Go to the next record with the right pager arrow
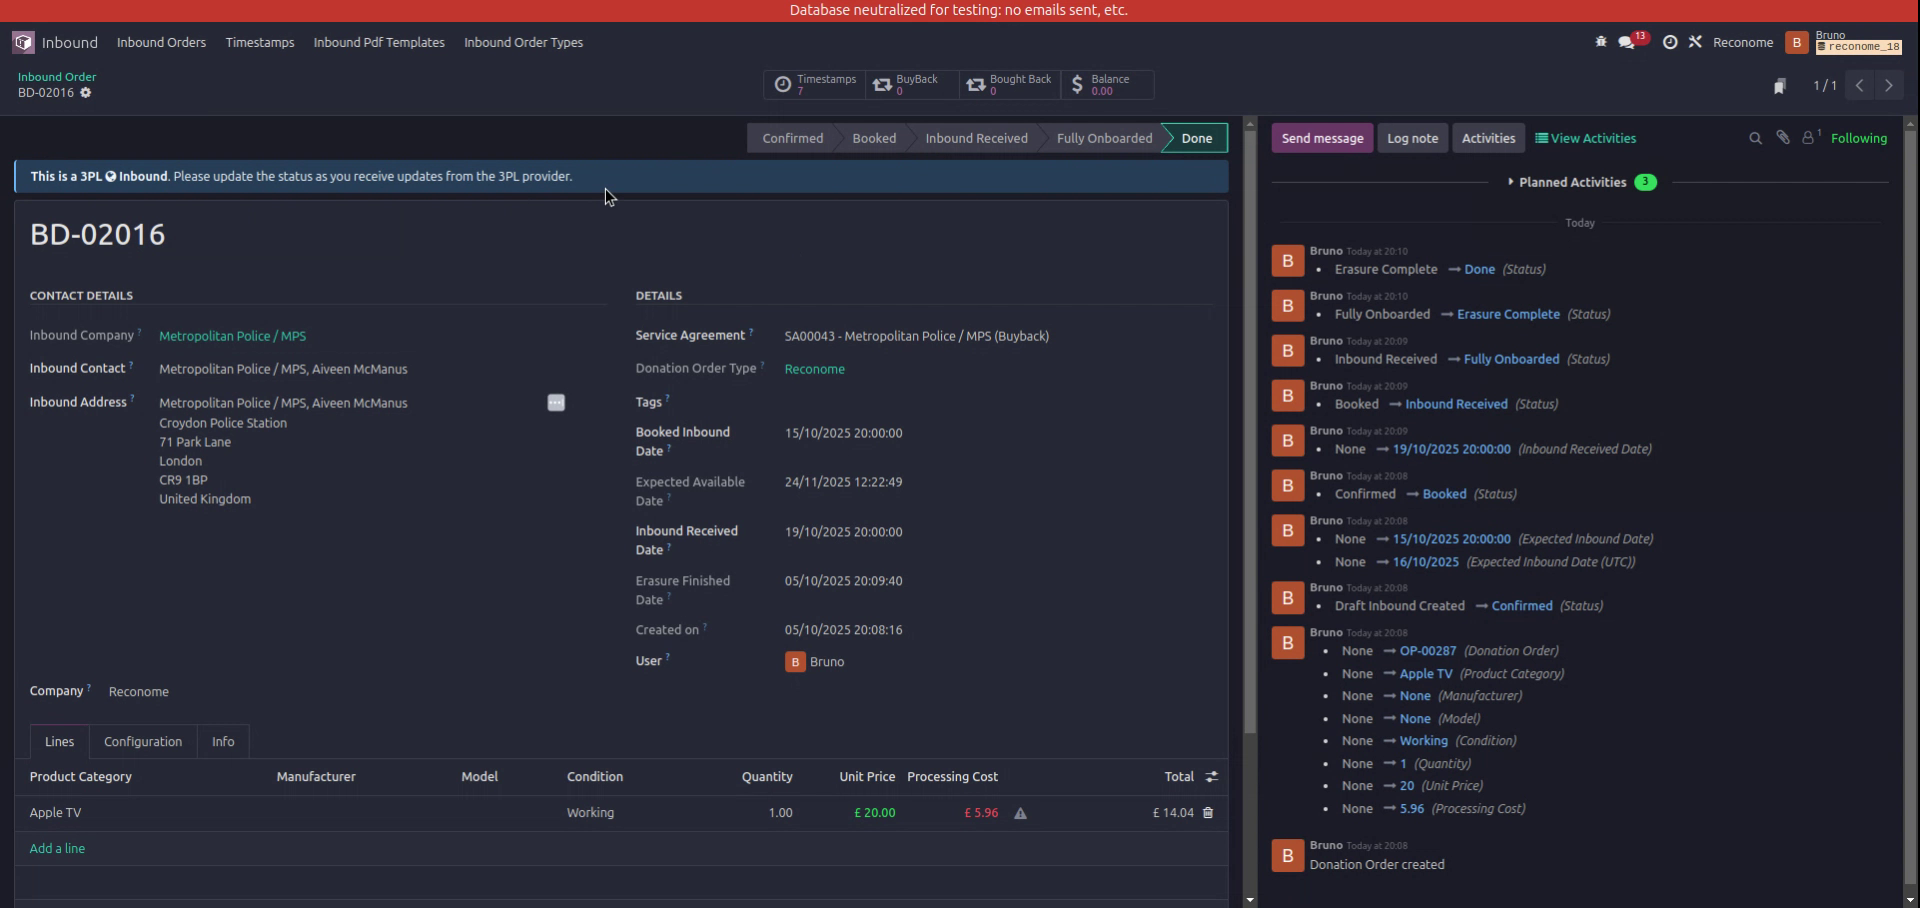Screen dimensions: 1920x908 click(x=1889, y=86)
